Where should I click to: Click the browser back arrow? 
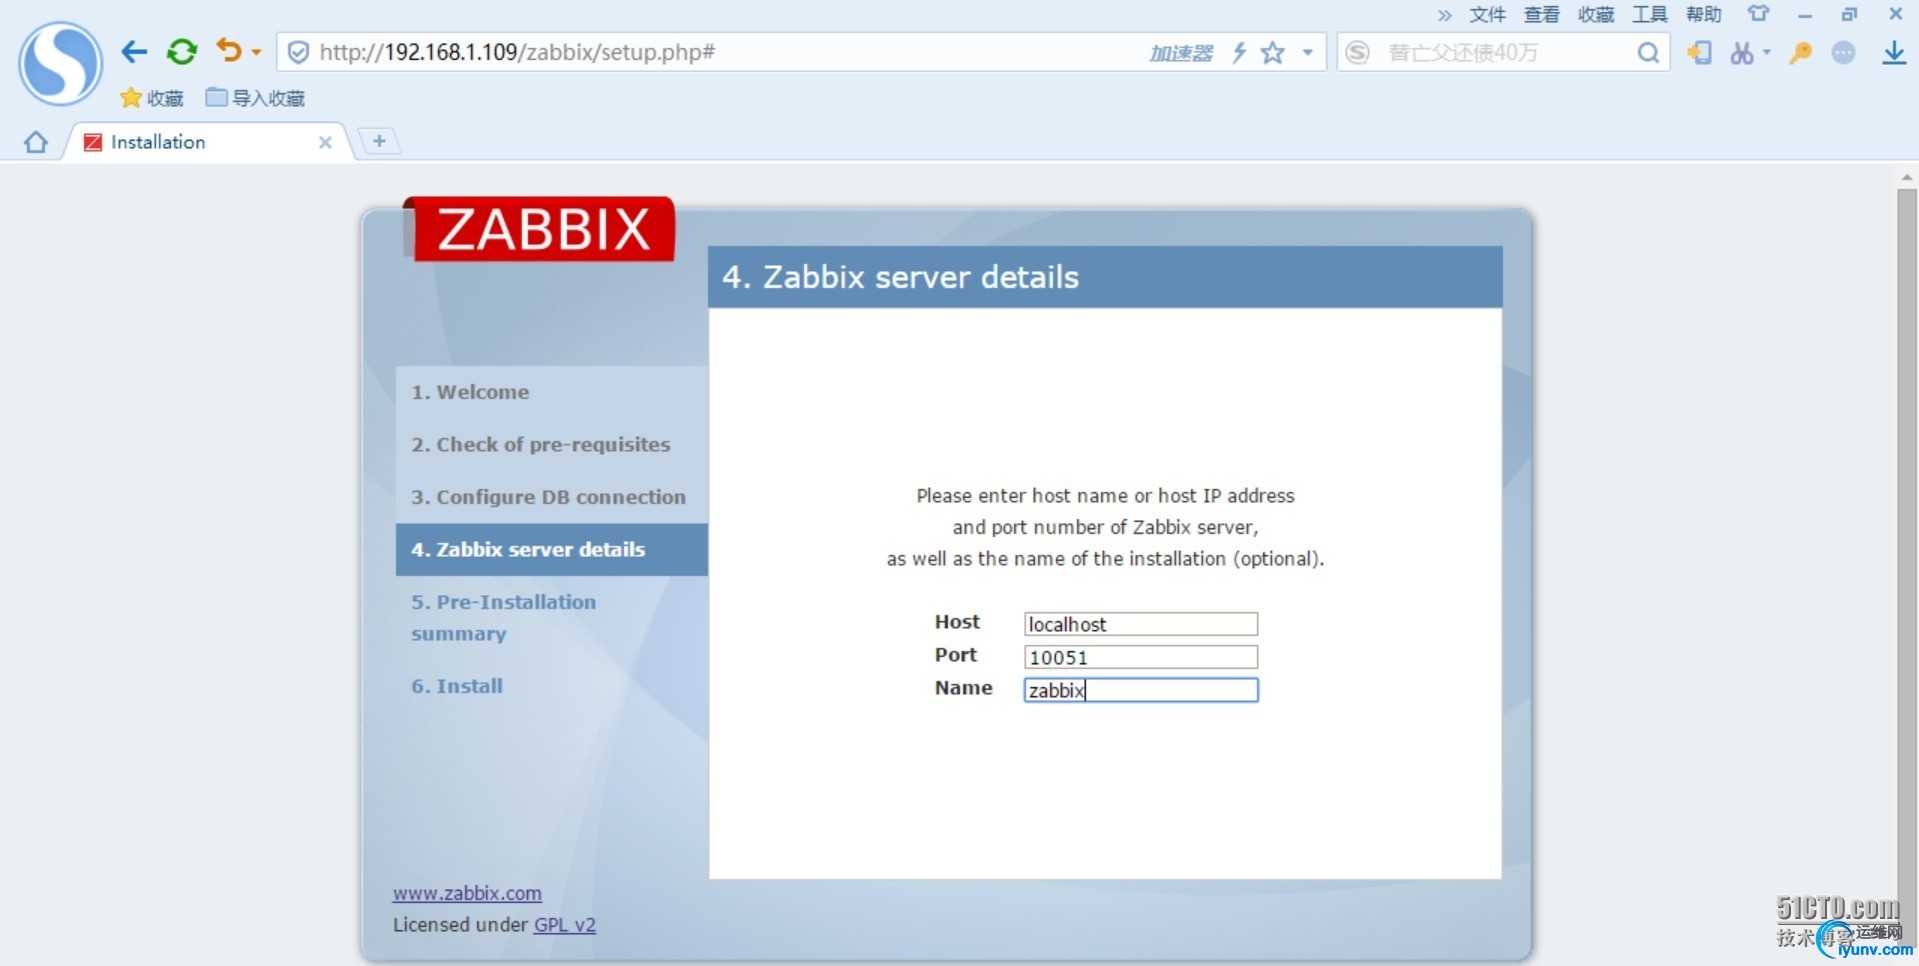pos(134,52)
